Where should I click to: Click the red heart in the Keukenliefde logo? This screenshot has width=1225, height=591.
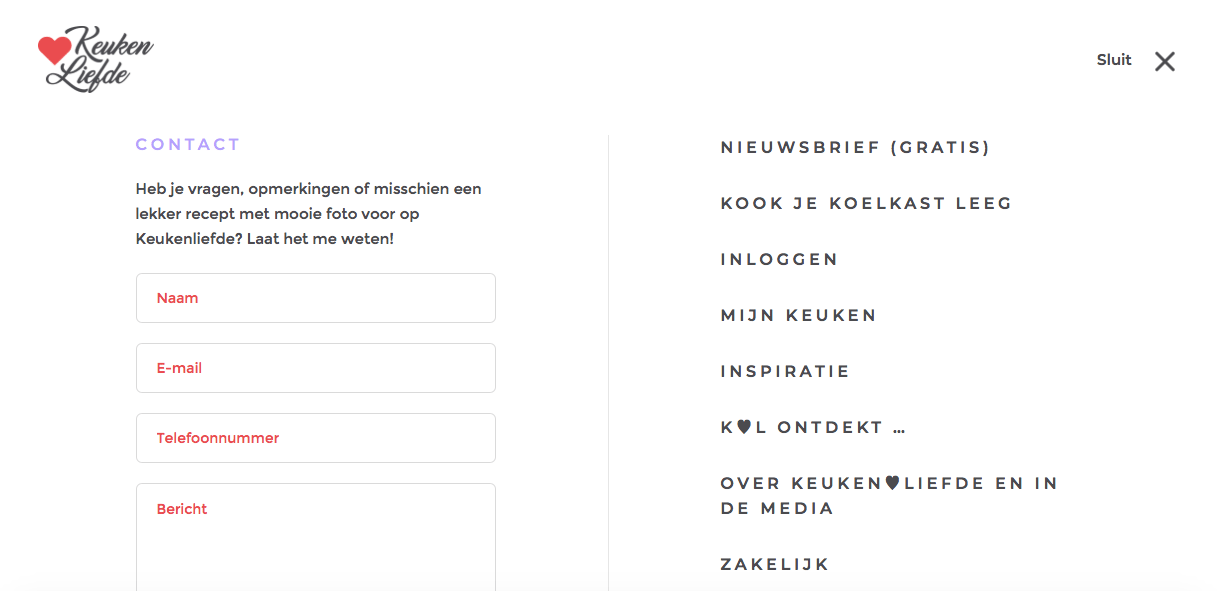pos(54,49)
